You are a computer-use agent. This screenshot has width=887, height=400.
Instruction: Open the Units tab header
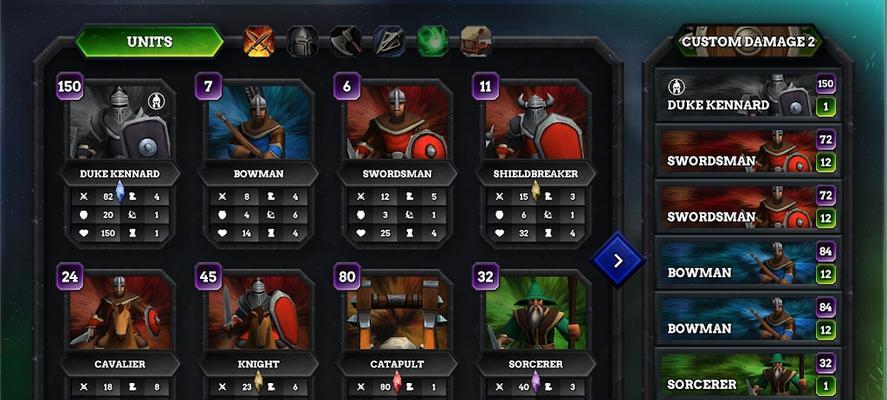point(149,41)
